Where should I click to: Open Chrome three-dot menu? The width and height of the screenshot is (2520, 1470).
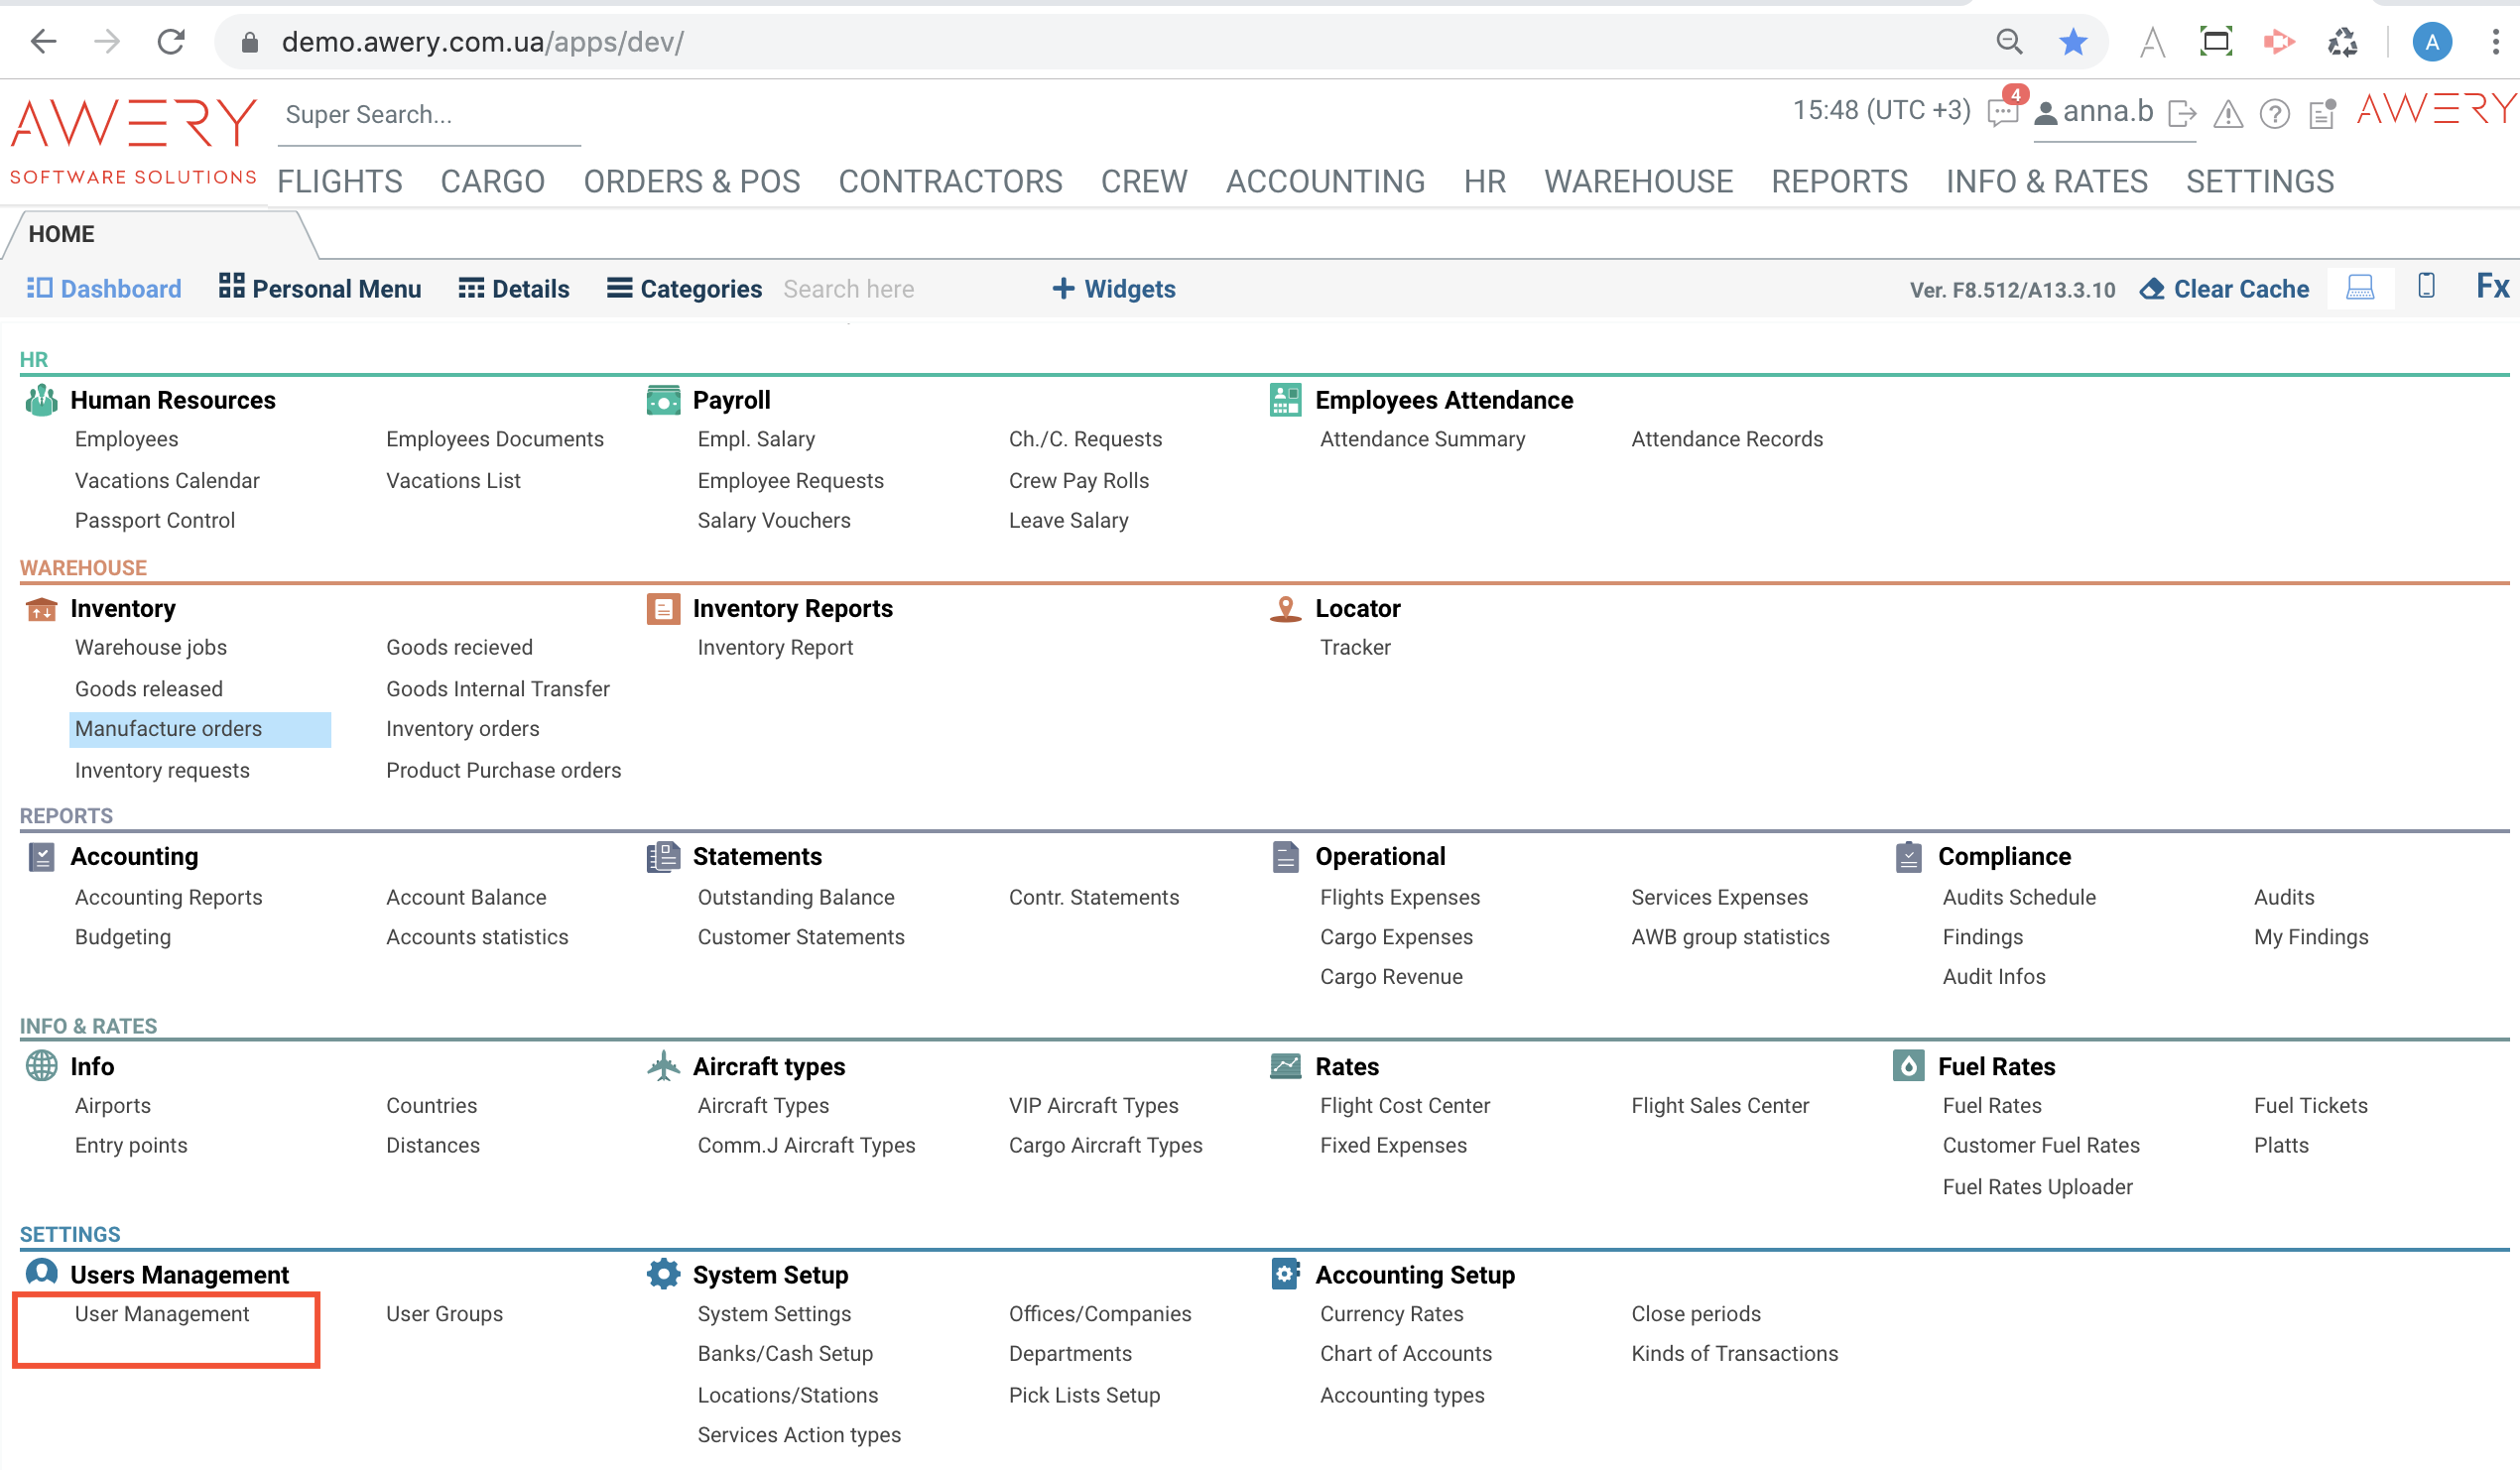2495,41
